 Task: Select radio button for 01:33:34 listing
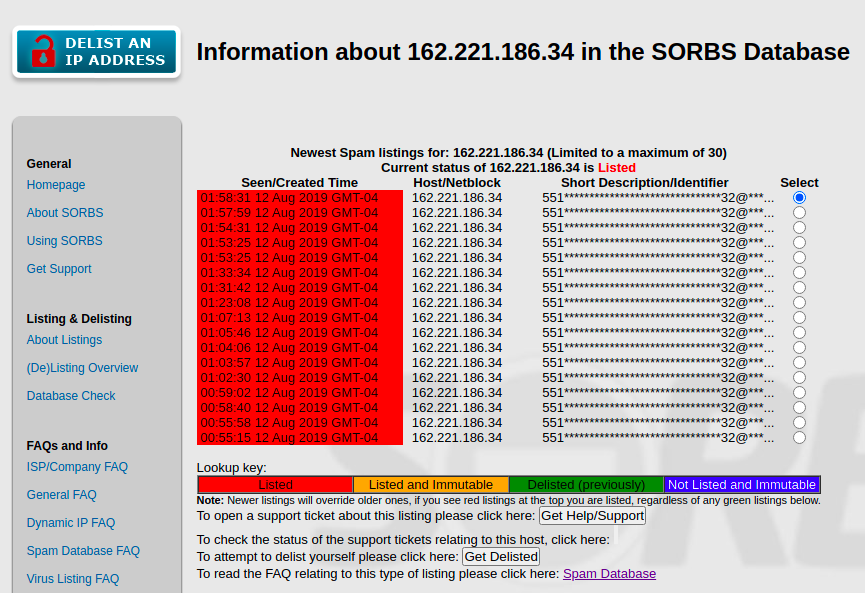[799, 273]
